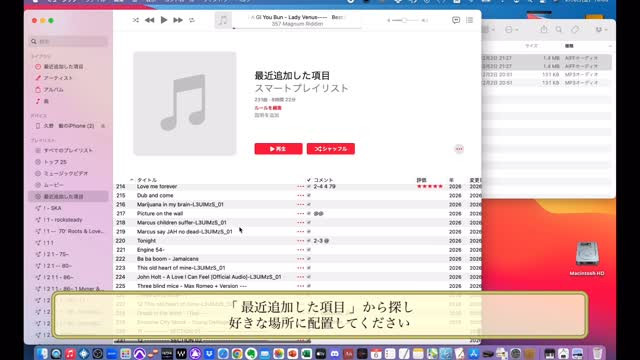Open アルバム in the library sidebar
640x360 pixels.
(53, 89)
